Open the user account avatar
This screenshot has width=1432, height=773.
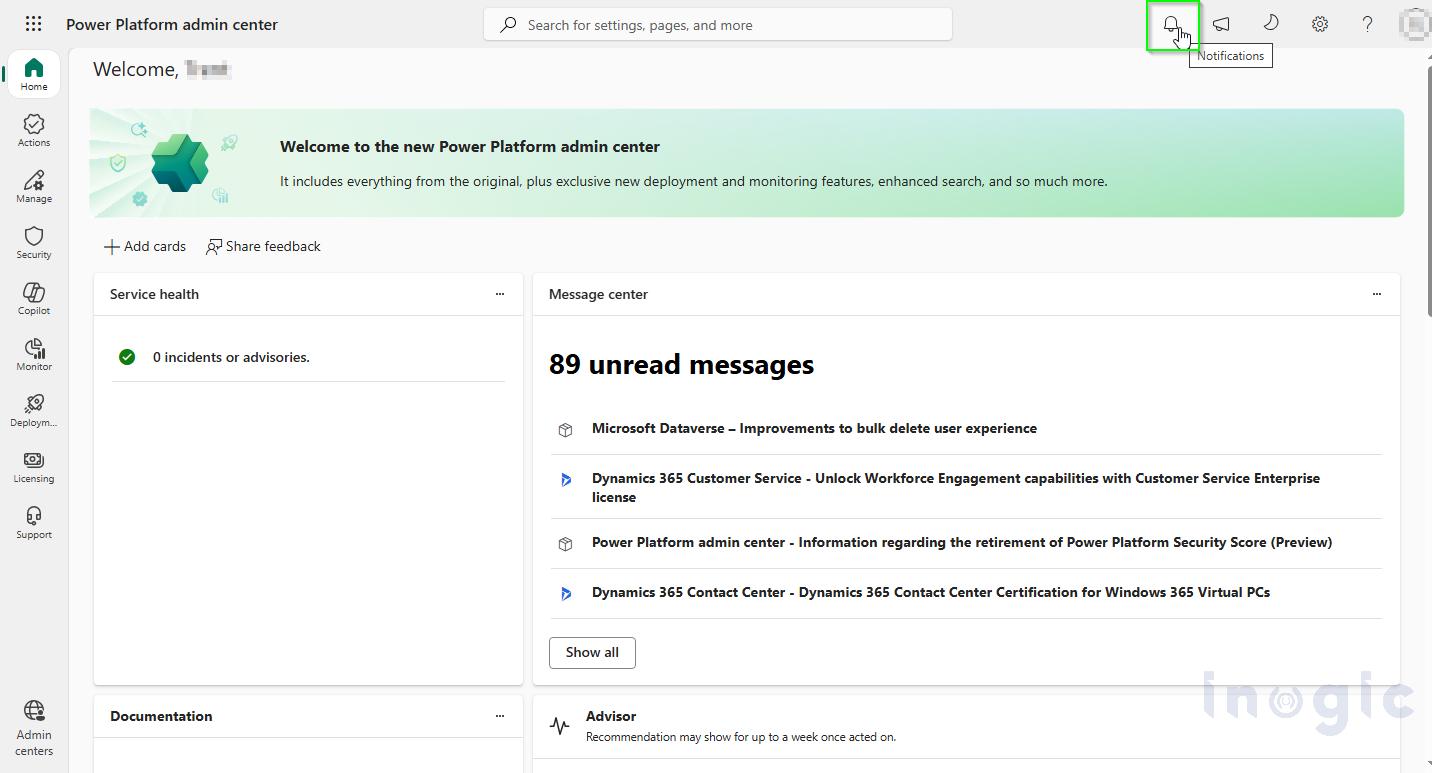point(1415,24)
